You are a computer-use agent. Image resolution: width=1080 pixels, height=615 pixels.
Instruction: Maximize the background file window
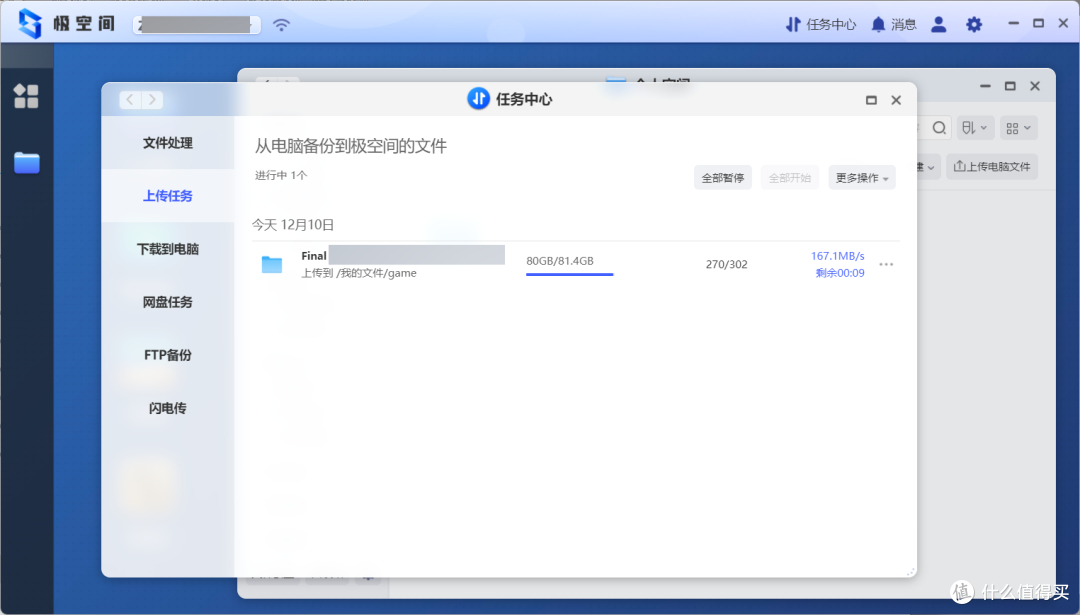pos(1010,86)
